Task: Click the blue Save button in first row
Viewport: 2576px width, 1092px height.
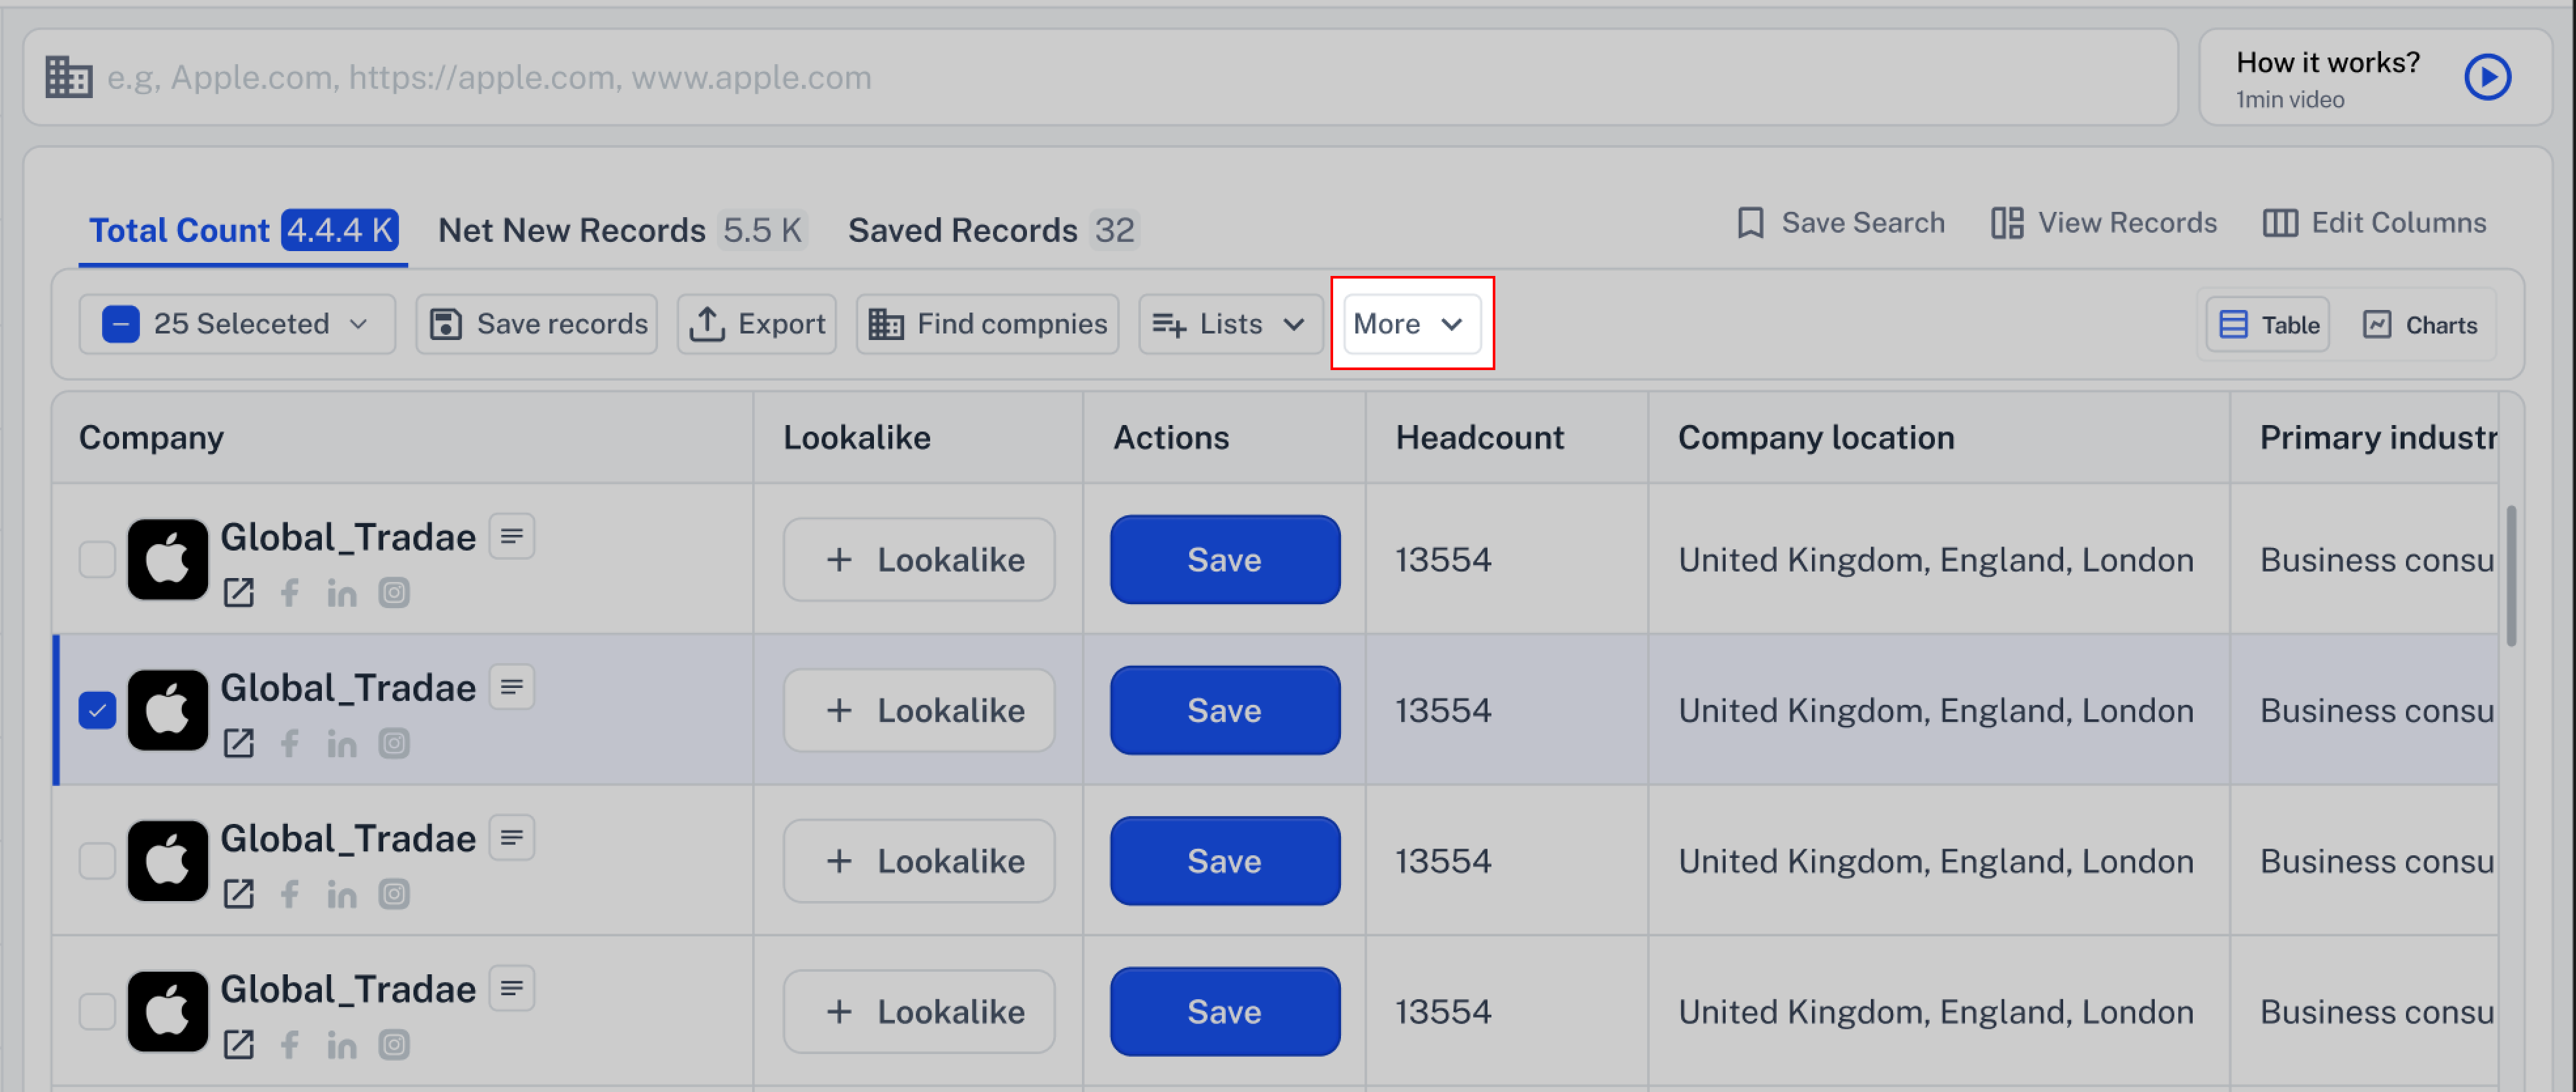Action: [x=1225, y=559]
